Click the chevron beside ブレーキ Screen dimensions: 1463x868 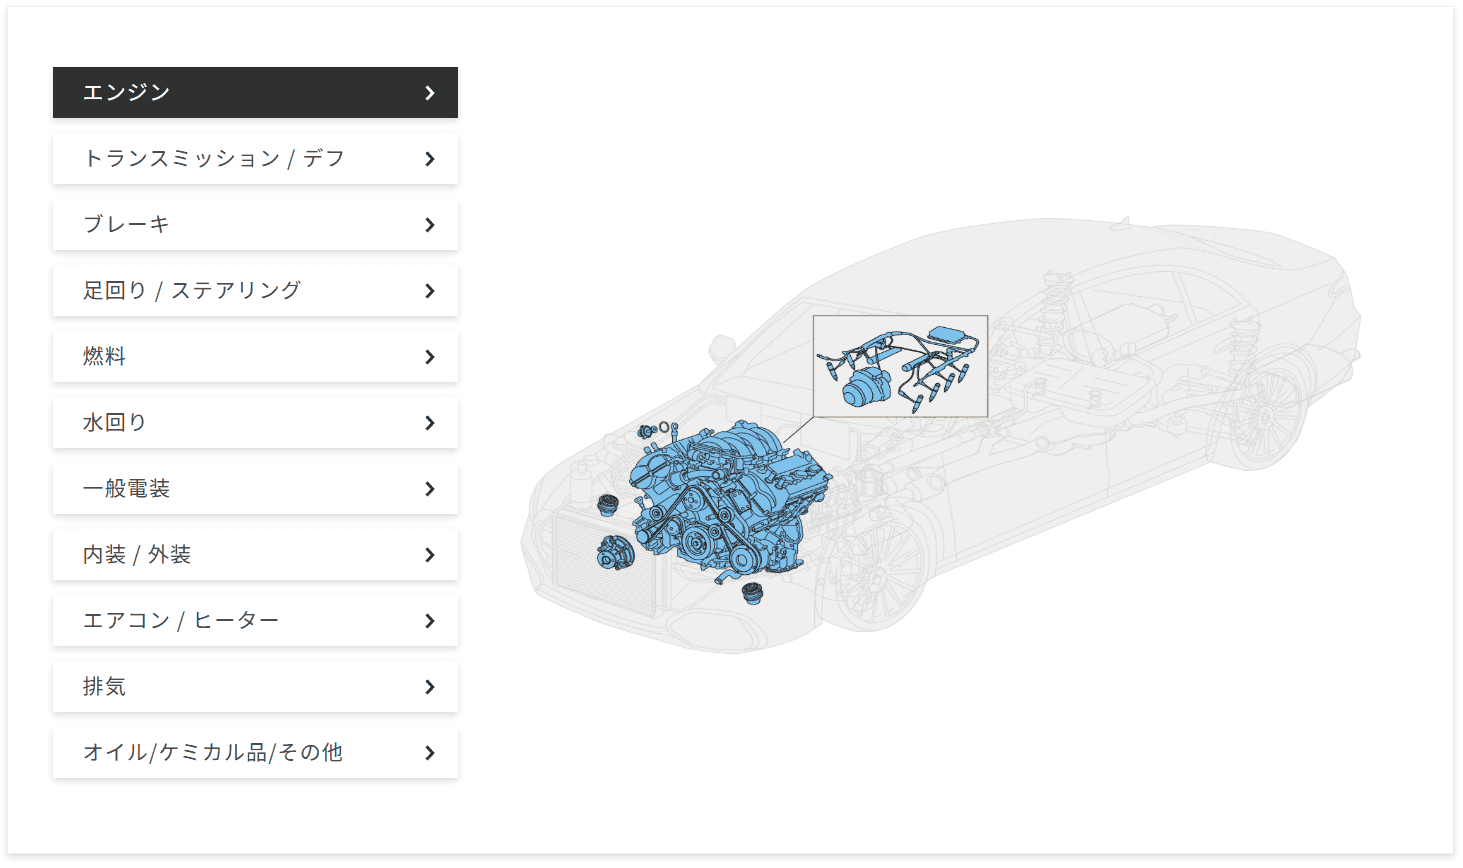pyautogui.click(x=430, y=225)
